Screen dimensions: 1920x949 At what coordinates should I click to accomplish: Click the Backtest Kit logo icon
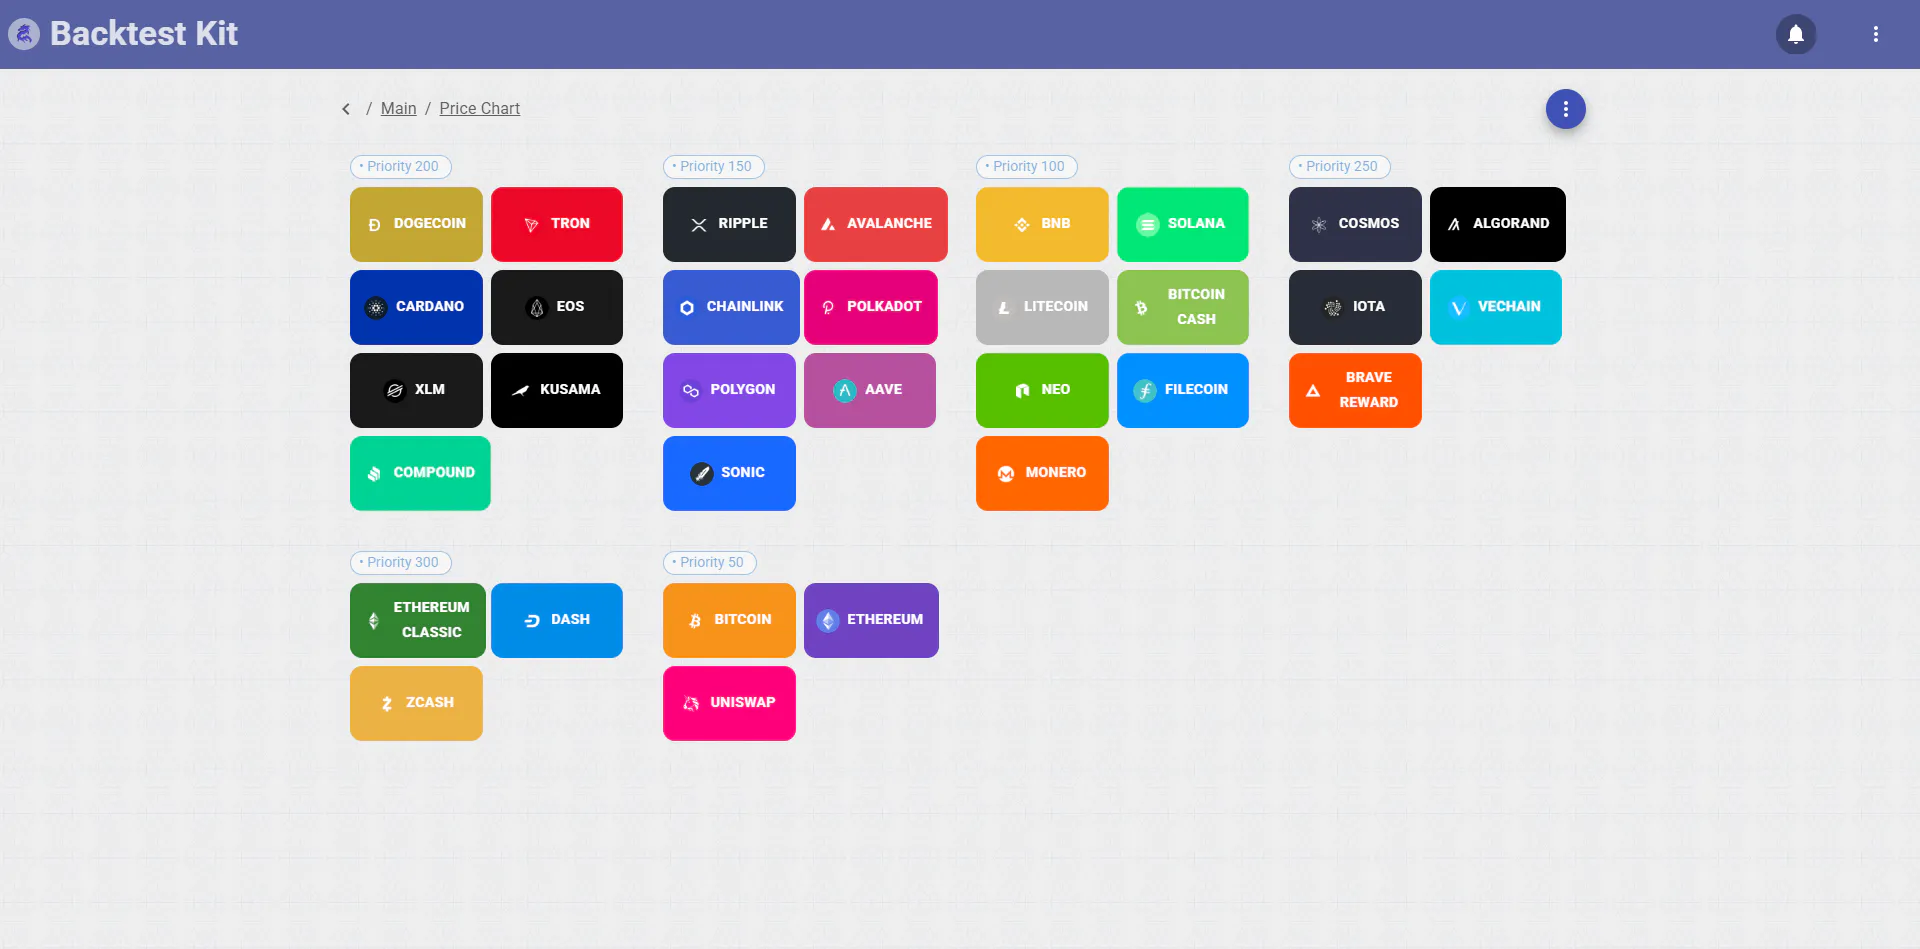pos(24,34)
